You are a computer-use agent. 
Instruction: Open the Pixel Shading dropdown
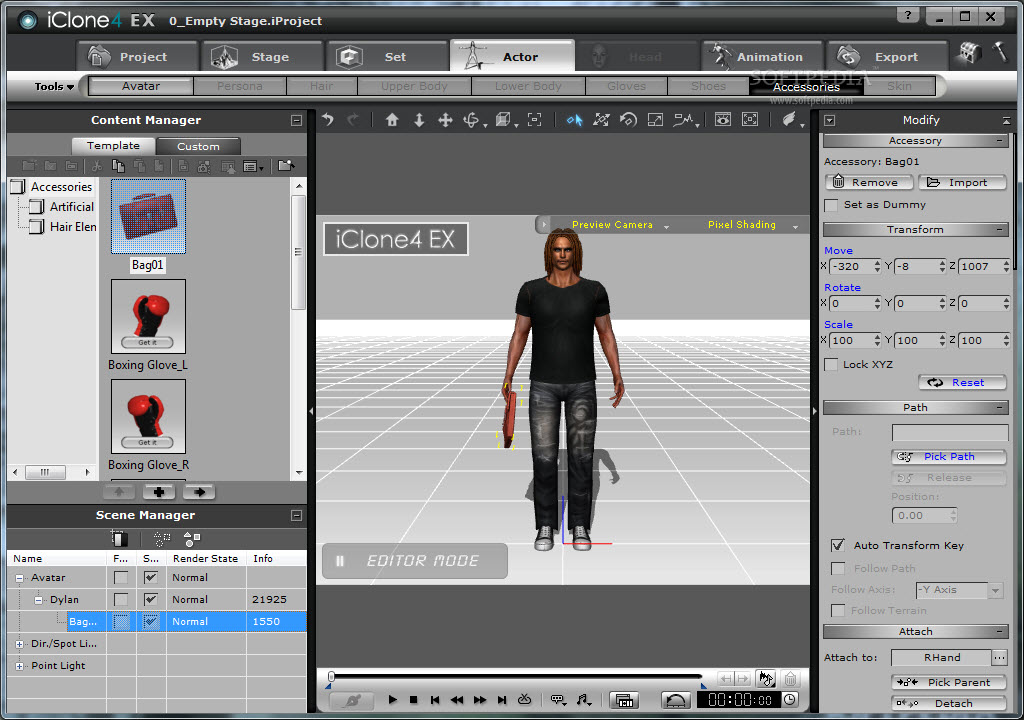tap(795, 226)
